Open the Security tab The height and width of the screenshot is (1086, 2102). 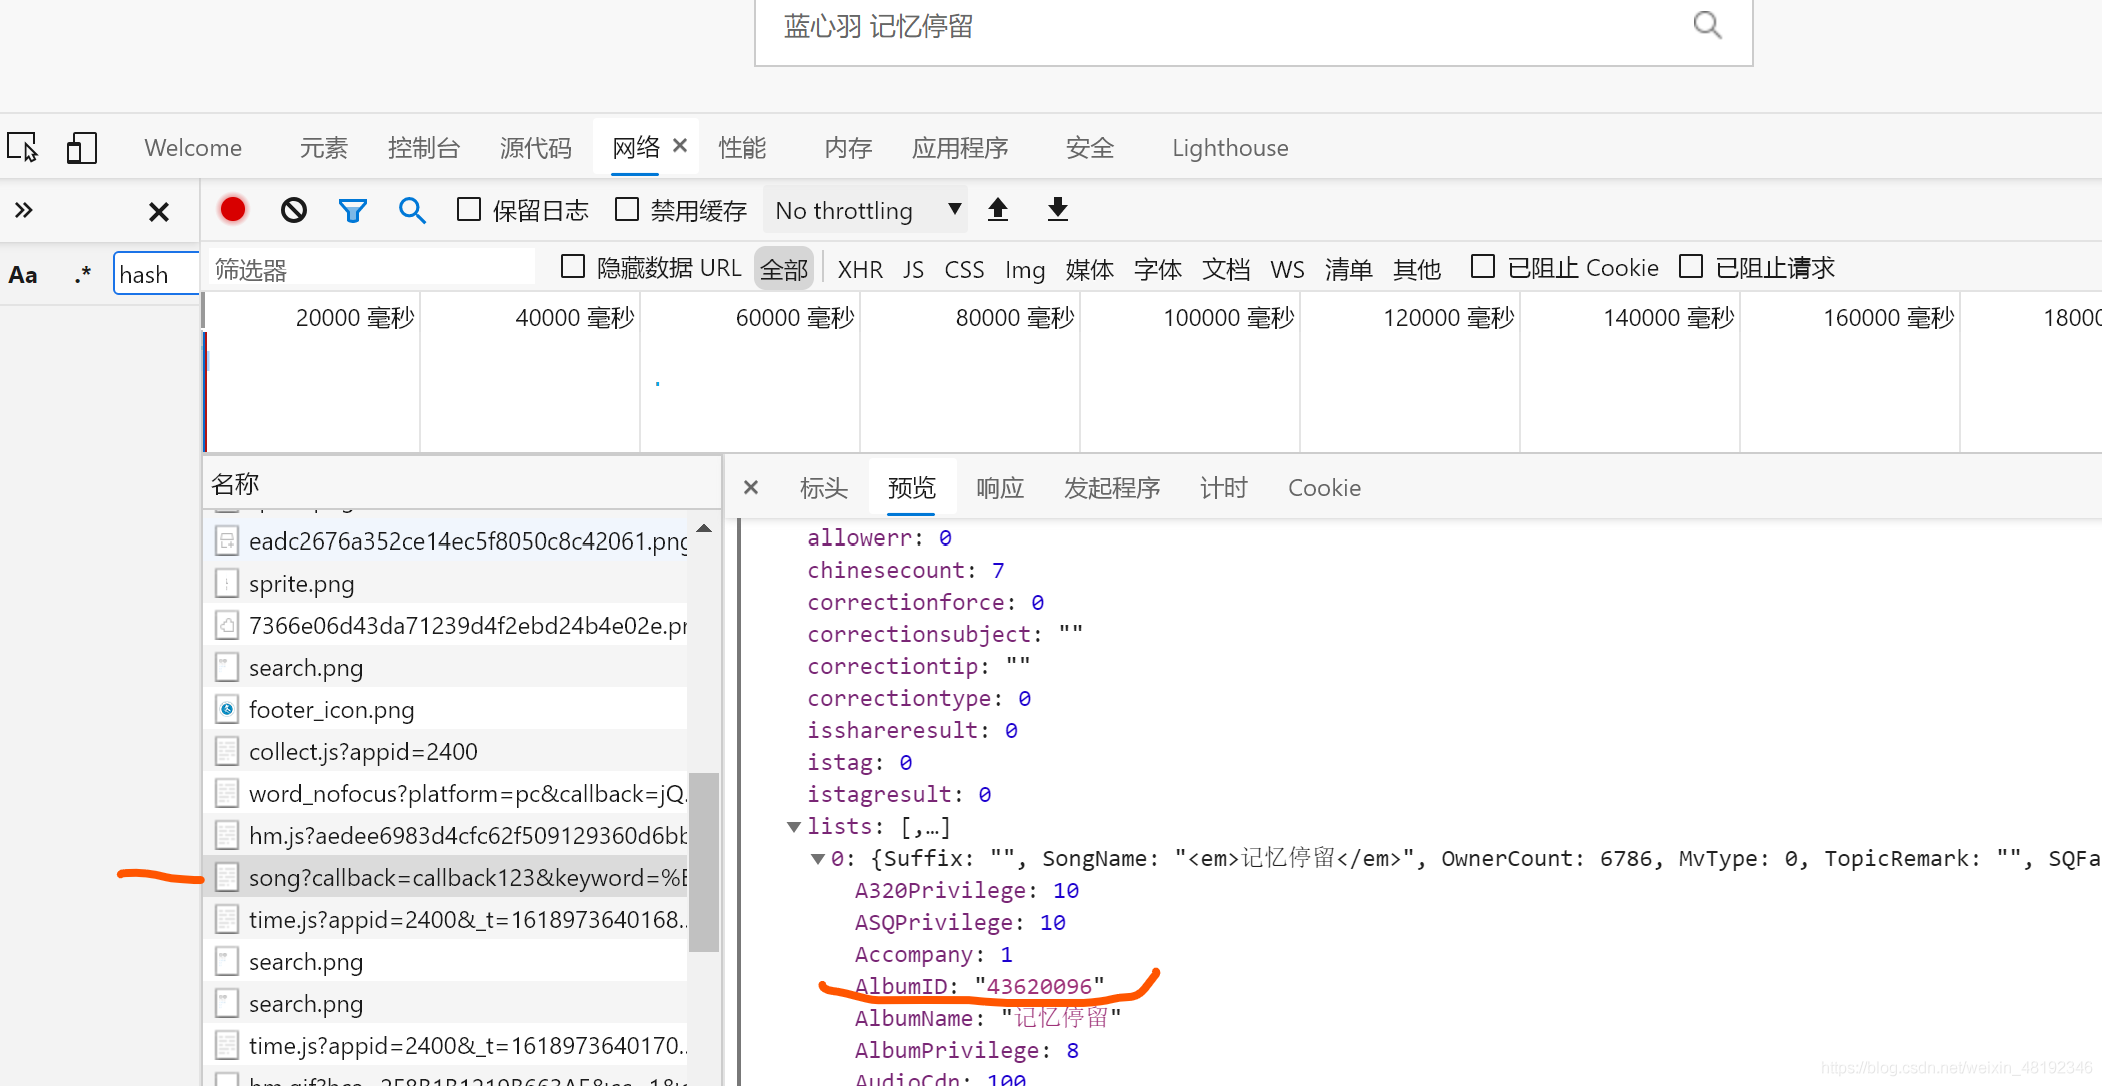pyautogui.click(x=1090, y=148)
